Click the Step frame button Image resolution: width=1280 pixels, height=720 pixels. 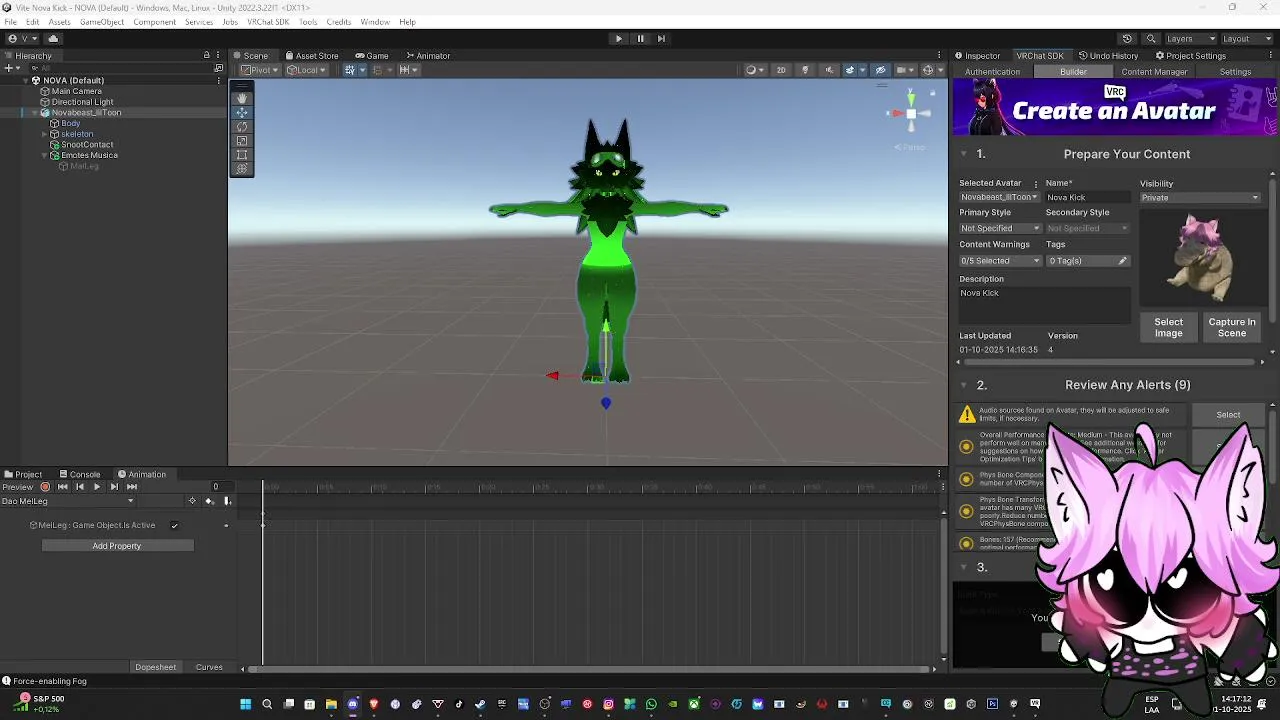coord(661,38)
